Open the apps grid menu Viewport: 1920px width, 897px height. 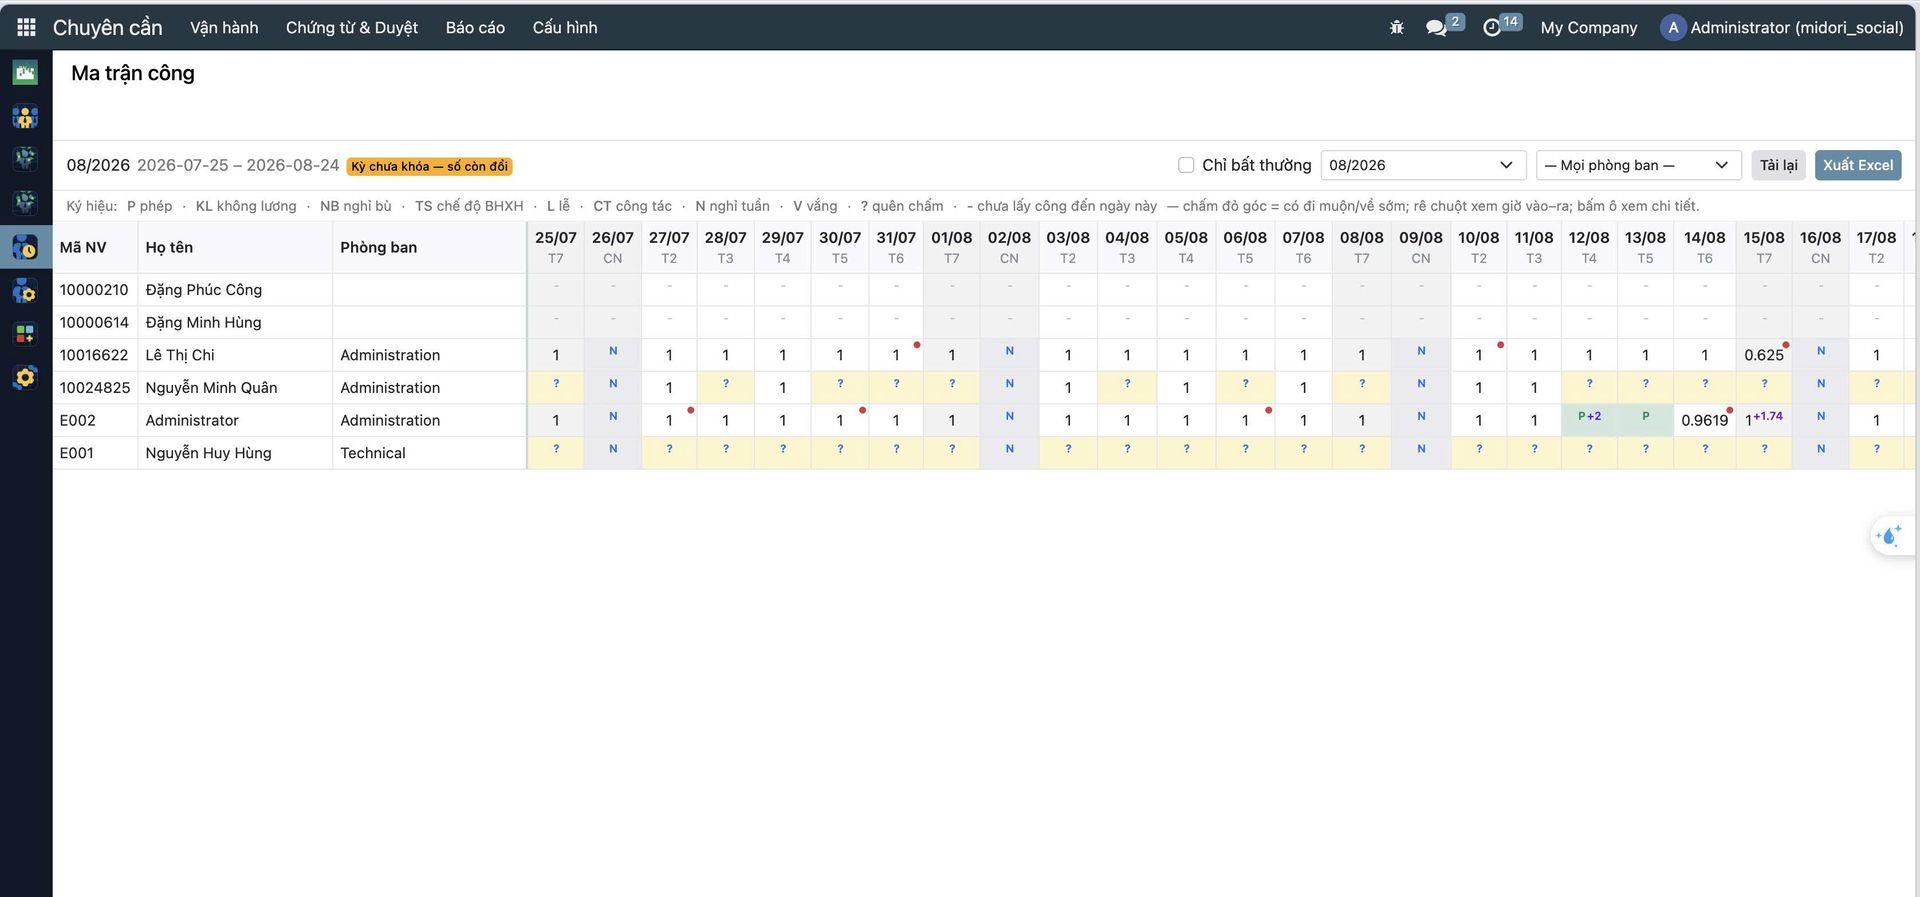(26, 27)
